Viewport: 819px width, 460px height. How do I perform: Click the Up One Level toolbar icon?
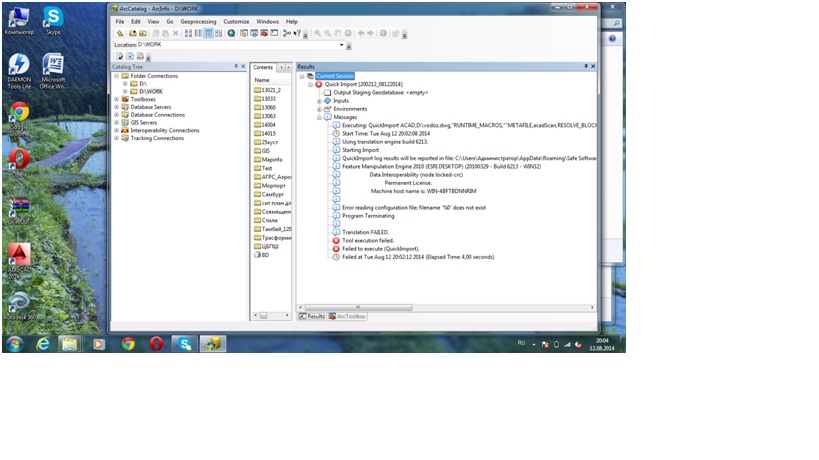point(120,33)
